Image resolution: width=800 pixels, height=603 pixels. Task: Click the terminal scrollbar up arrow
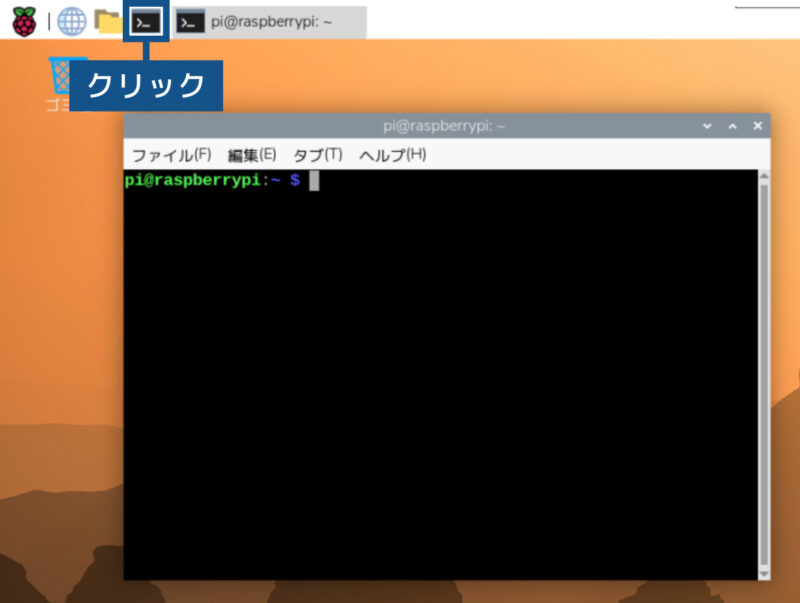(x=764, y=177)
